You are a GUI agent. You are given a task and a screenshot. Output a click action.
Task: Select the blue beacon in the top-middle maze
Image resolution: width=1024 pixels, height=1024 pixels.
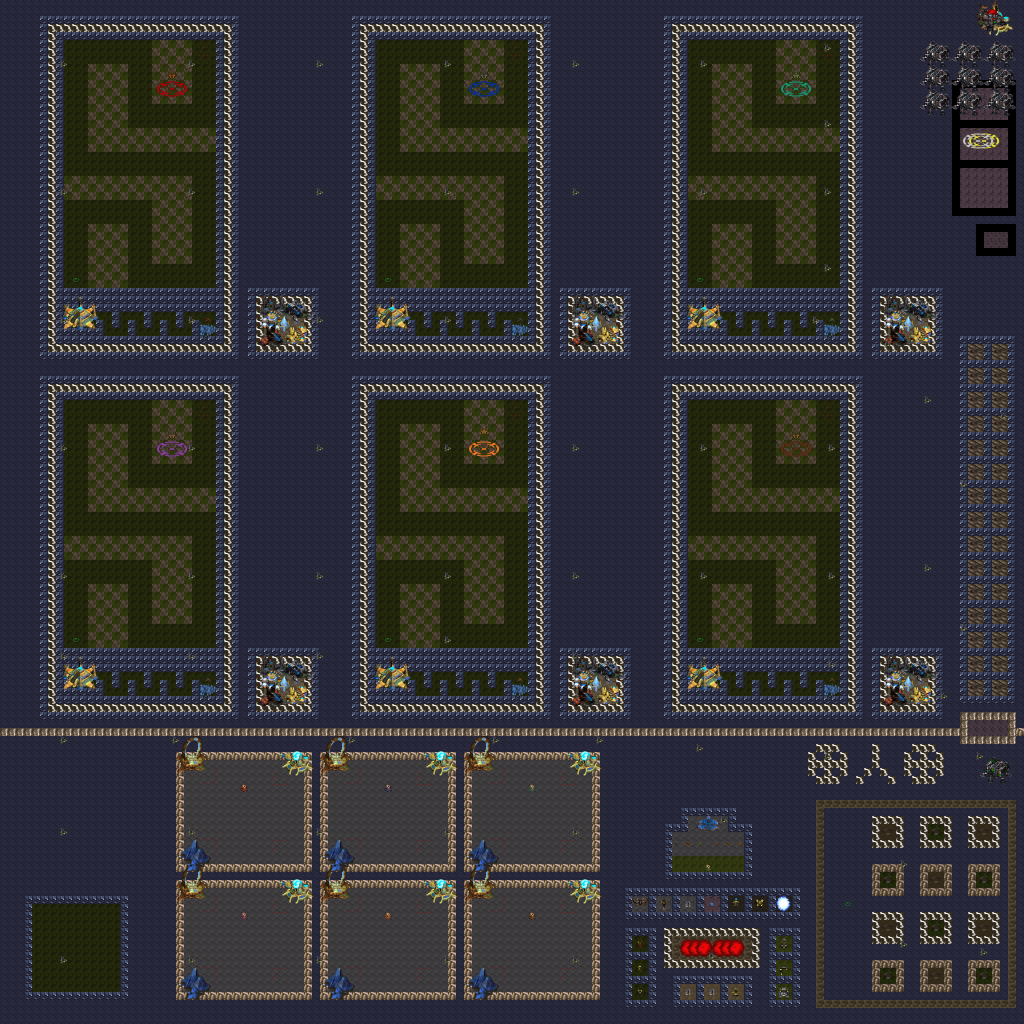click(x=484, y=88)
